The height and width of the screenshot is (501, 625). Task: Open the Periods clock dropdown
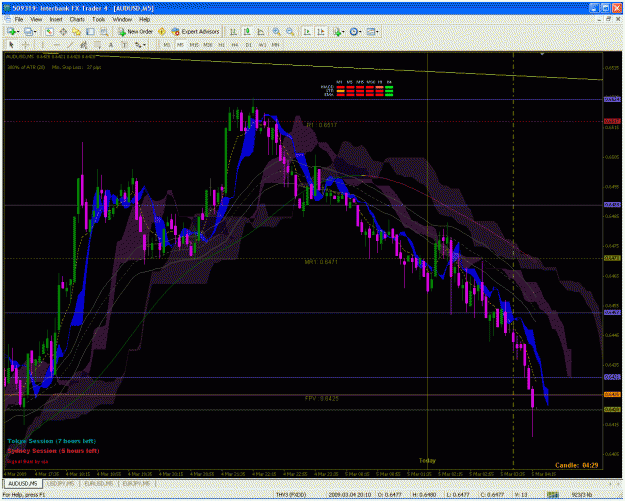(x=355, y=31)
